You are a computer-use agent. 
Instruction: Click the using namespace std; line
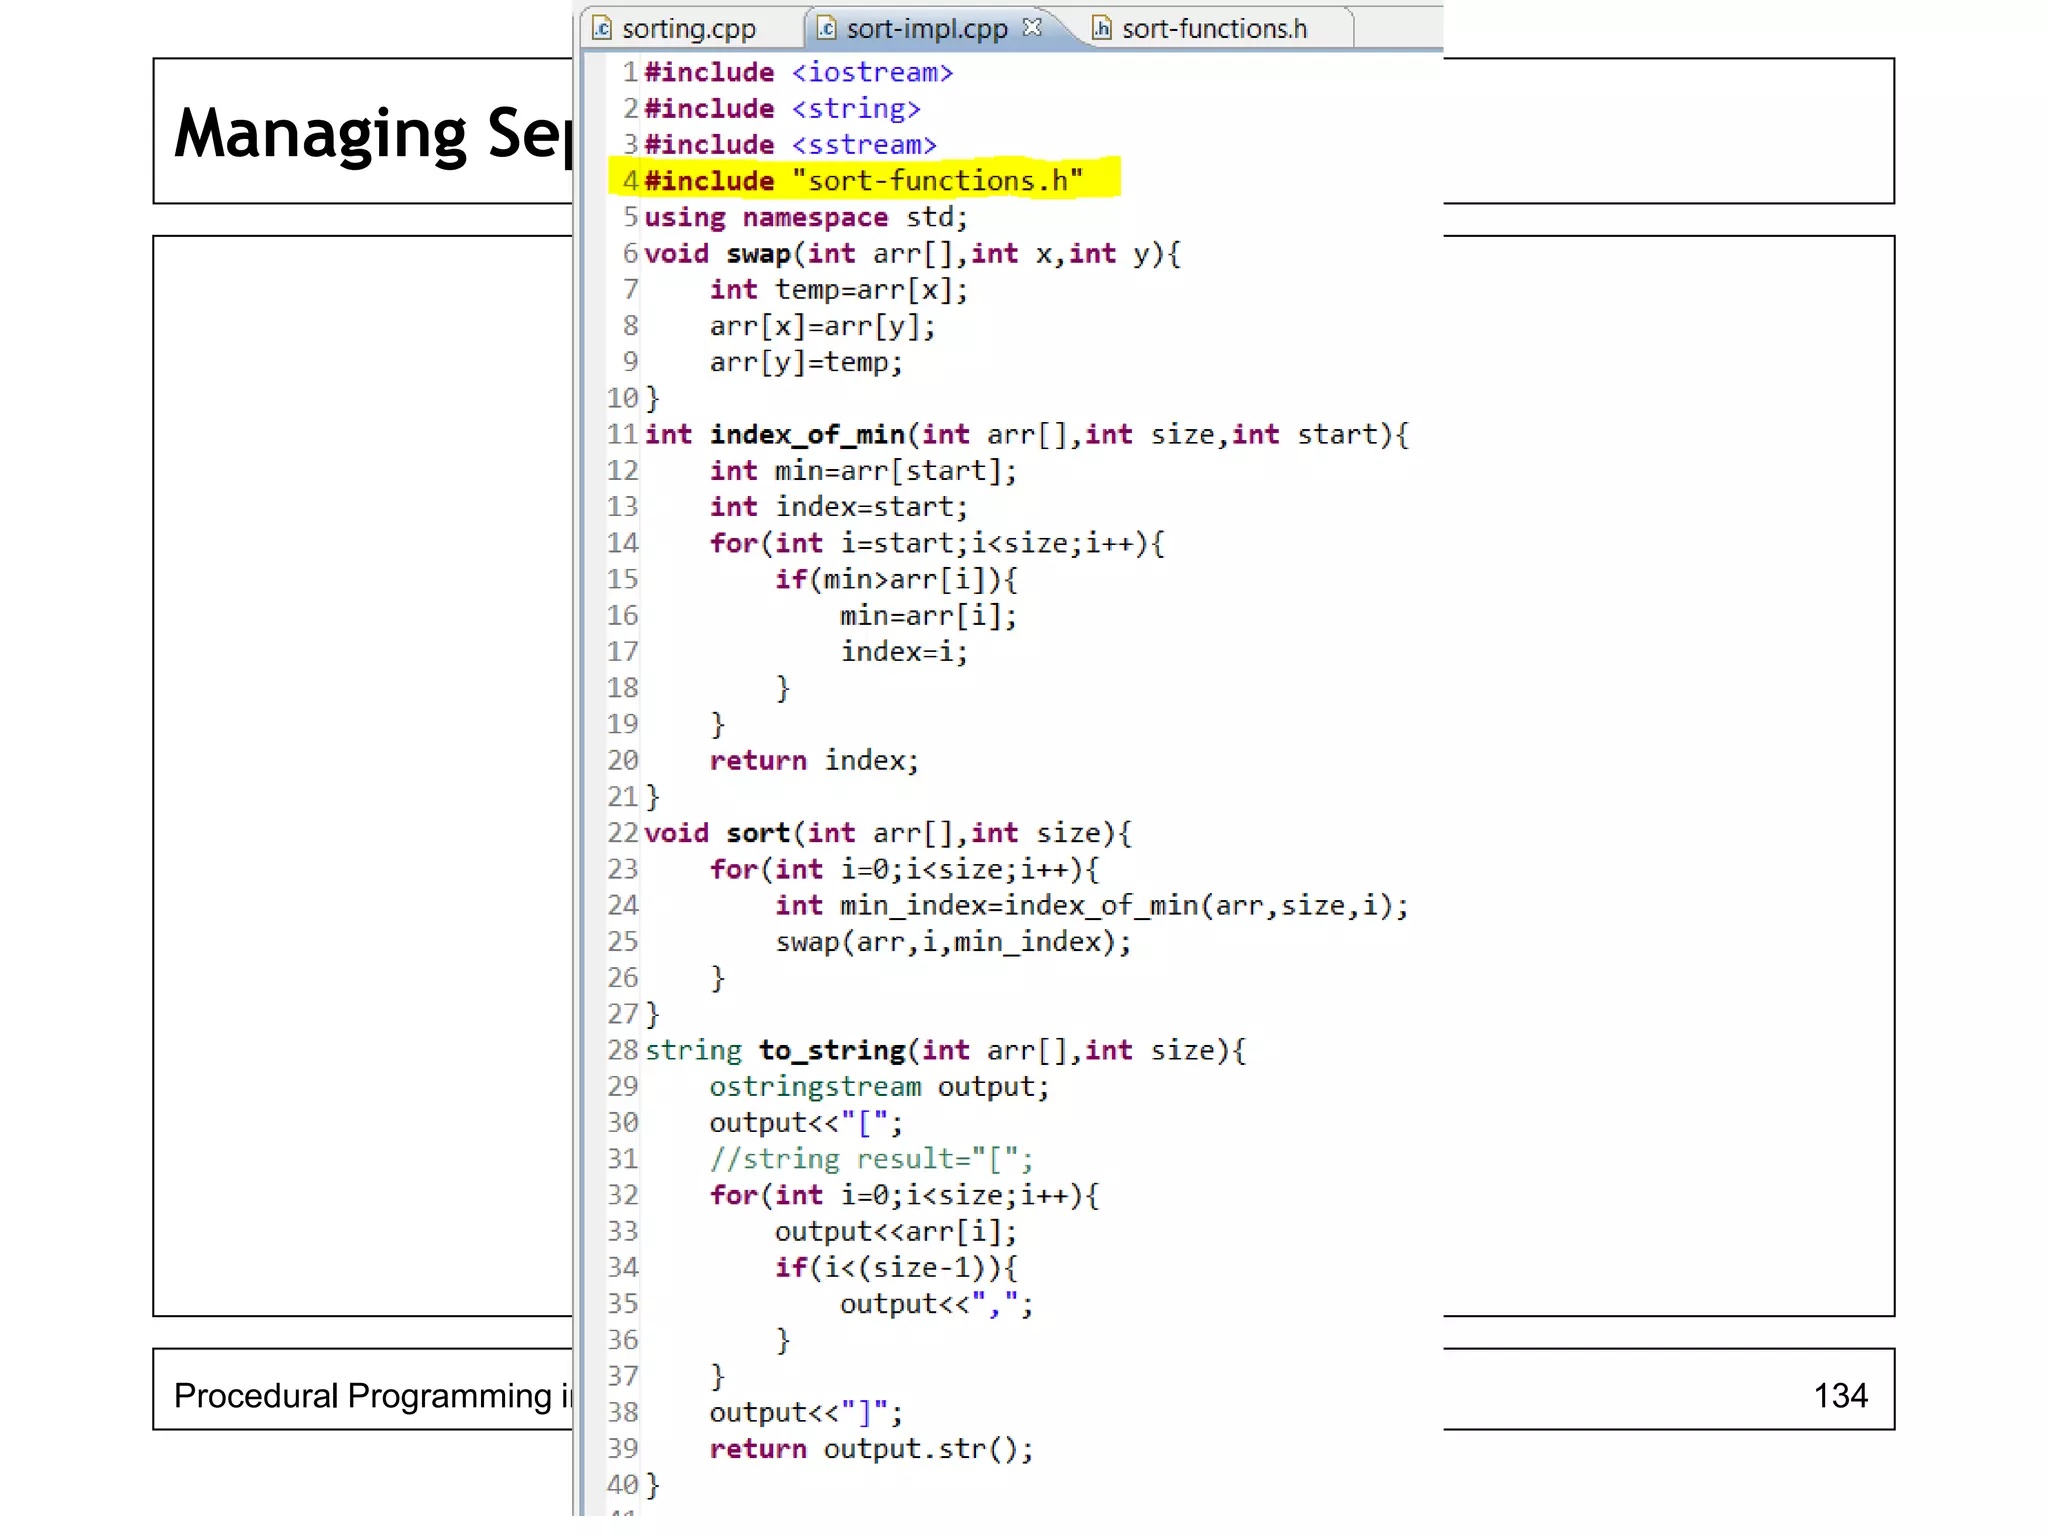[x=806, y=218]
